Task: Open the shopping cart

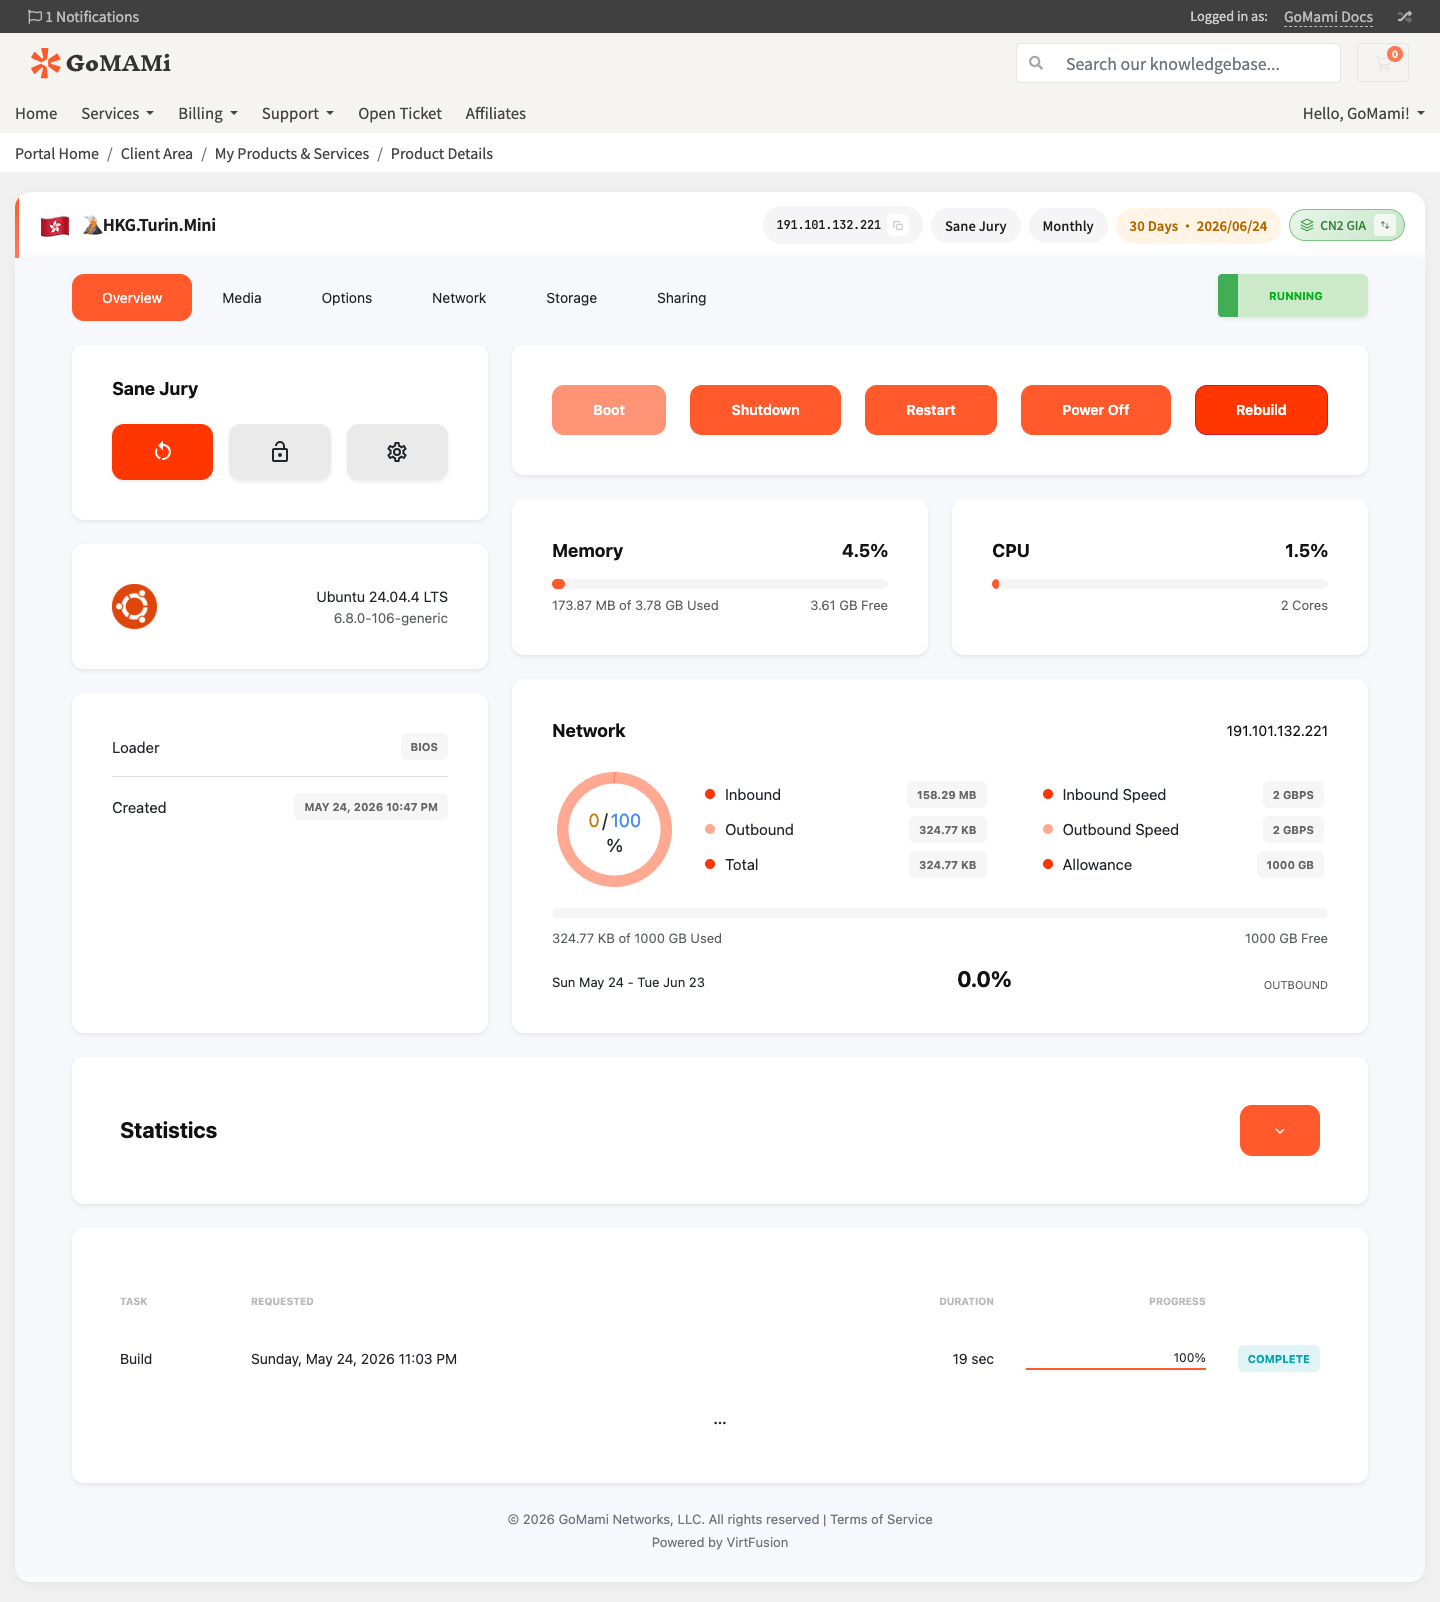Action: pyautogui.click(x=1383, y=63)
